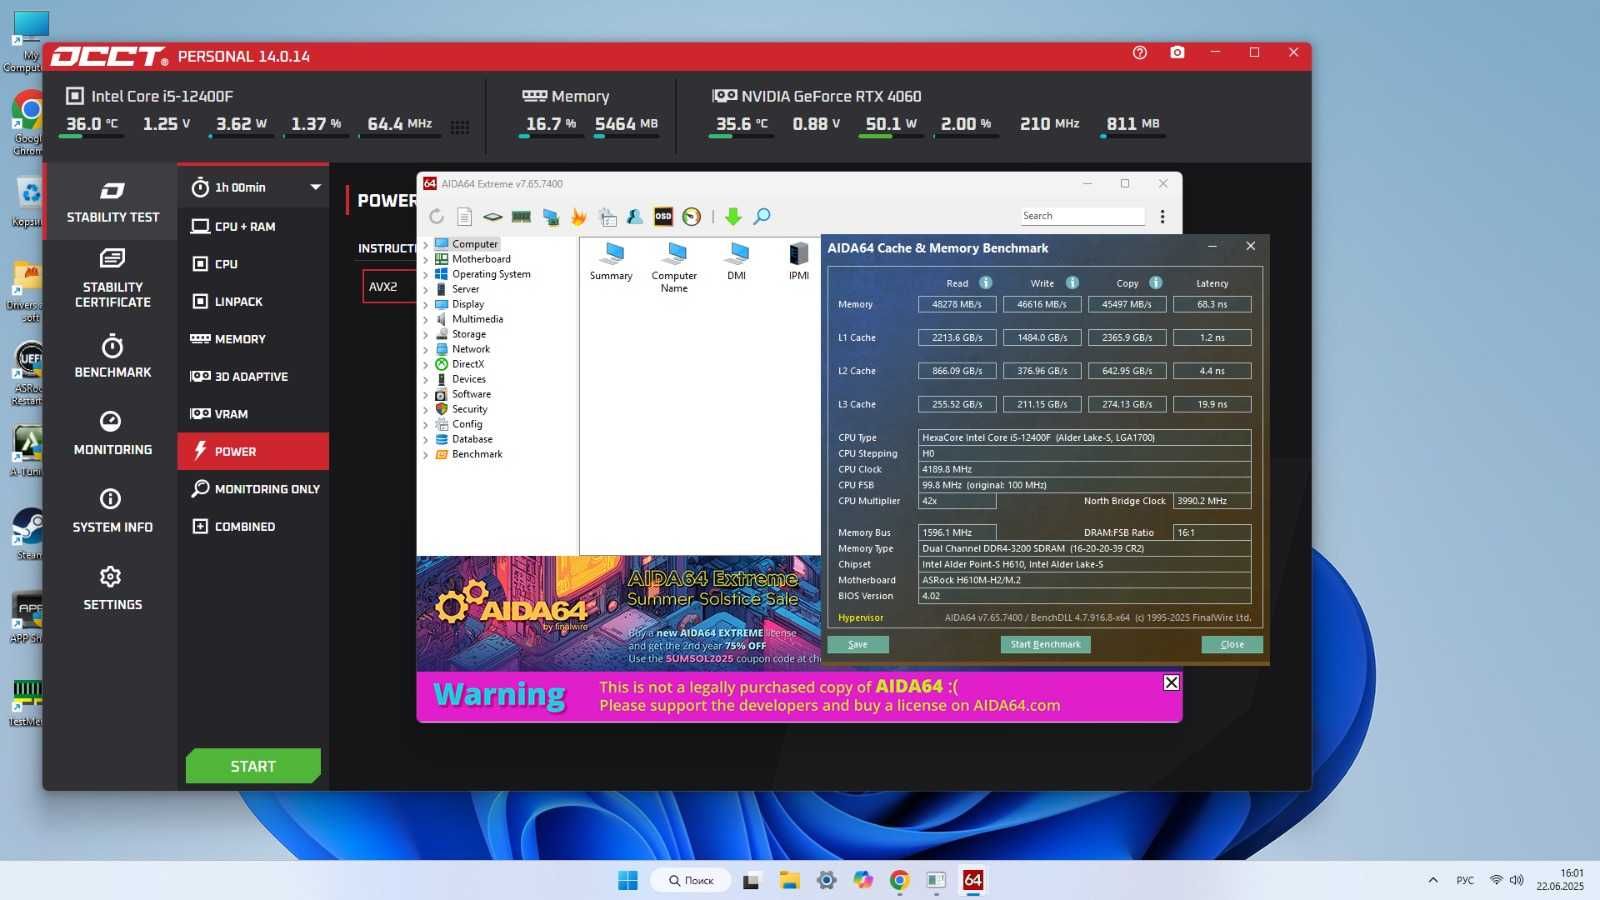
Task: Select the Monitoring Only option
Action: pyautogui.click(x=253, y=489)
